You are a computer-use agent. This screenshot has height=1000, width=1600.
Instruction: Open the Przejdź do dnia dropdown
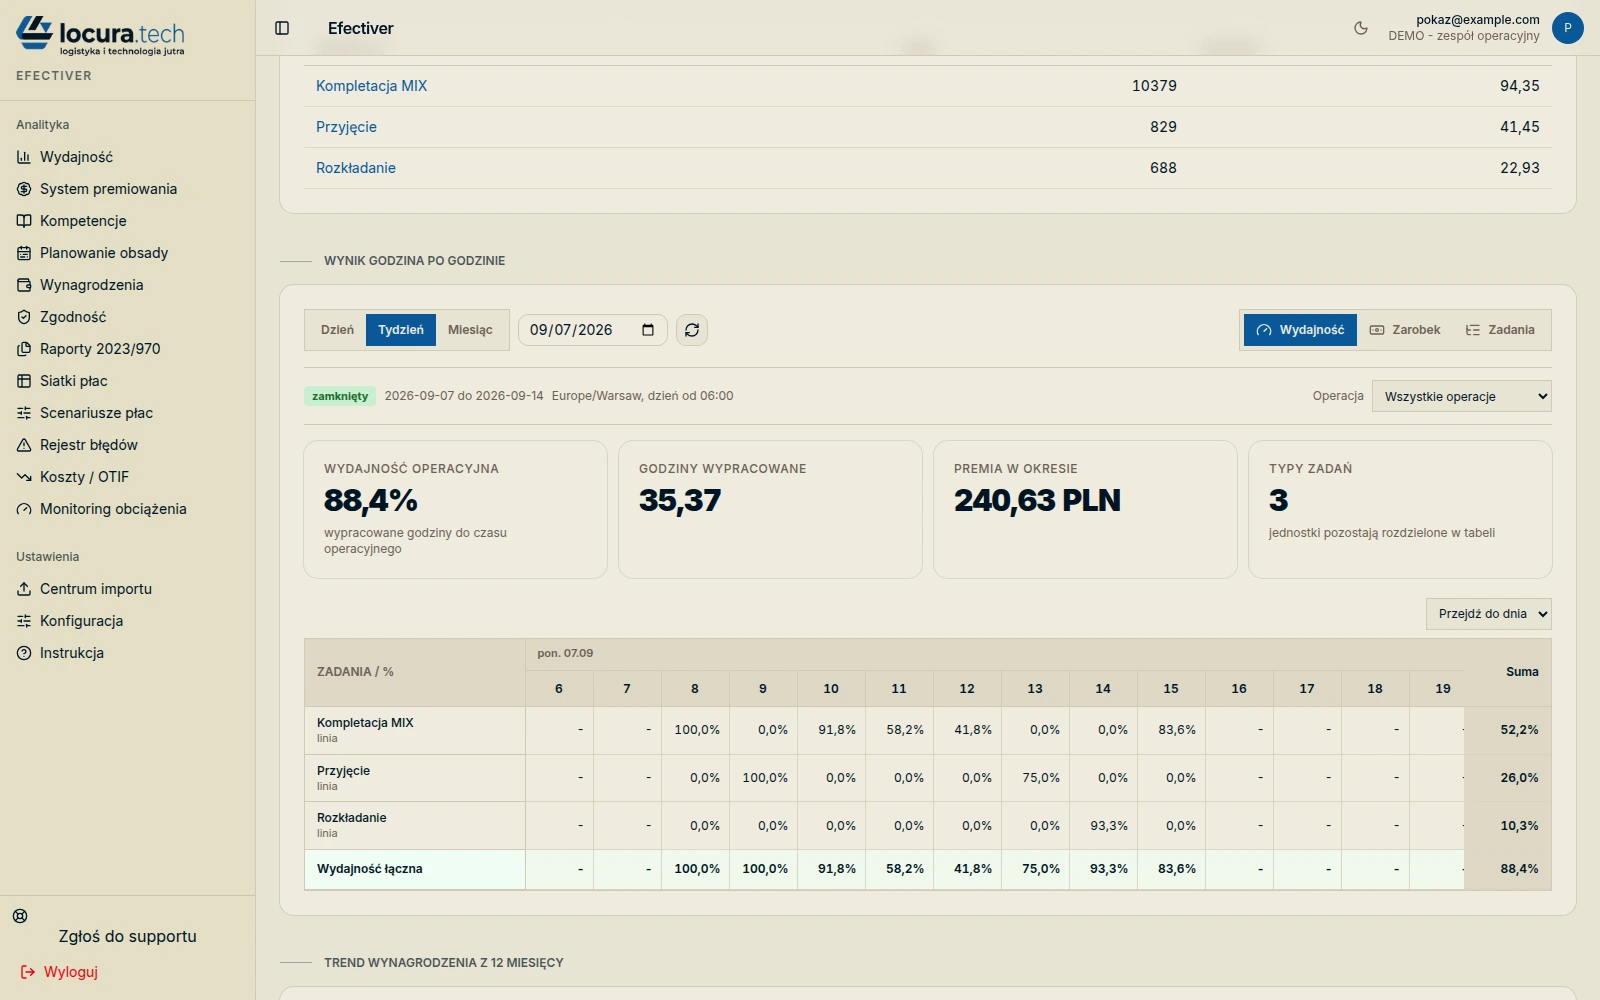click(x=1489, y=614)
